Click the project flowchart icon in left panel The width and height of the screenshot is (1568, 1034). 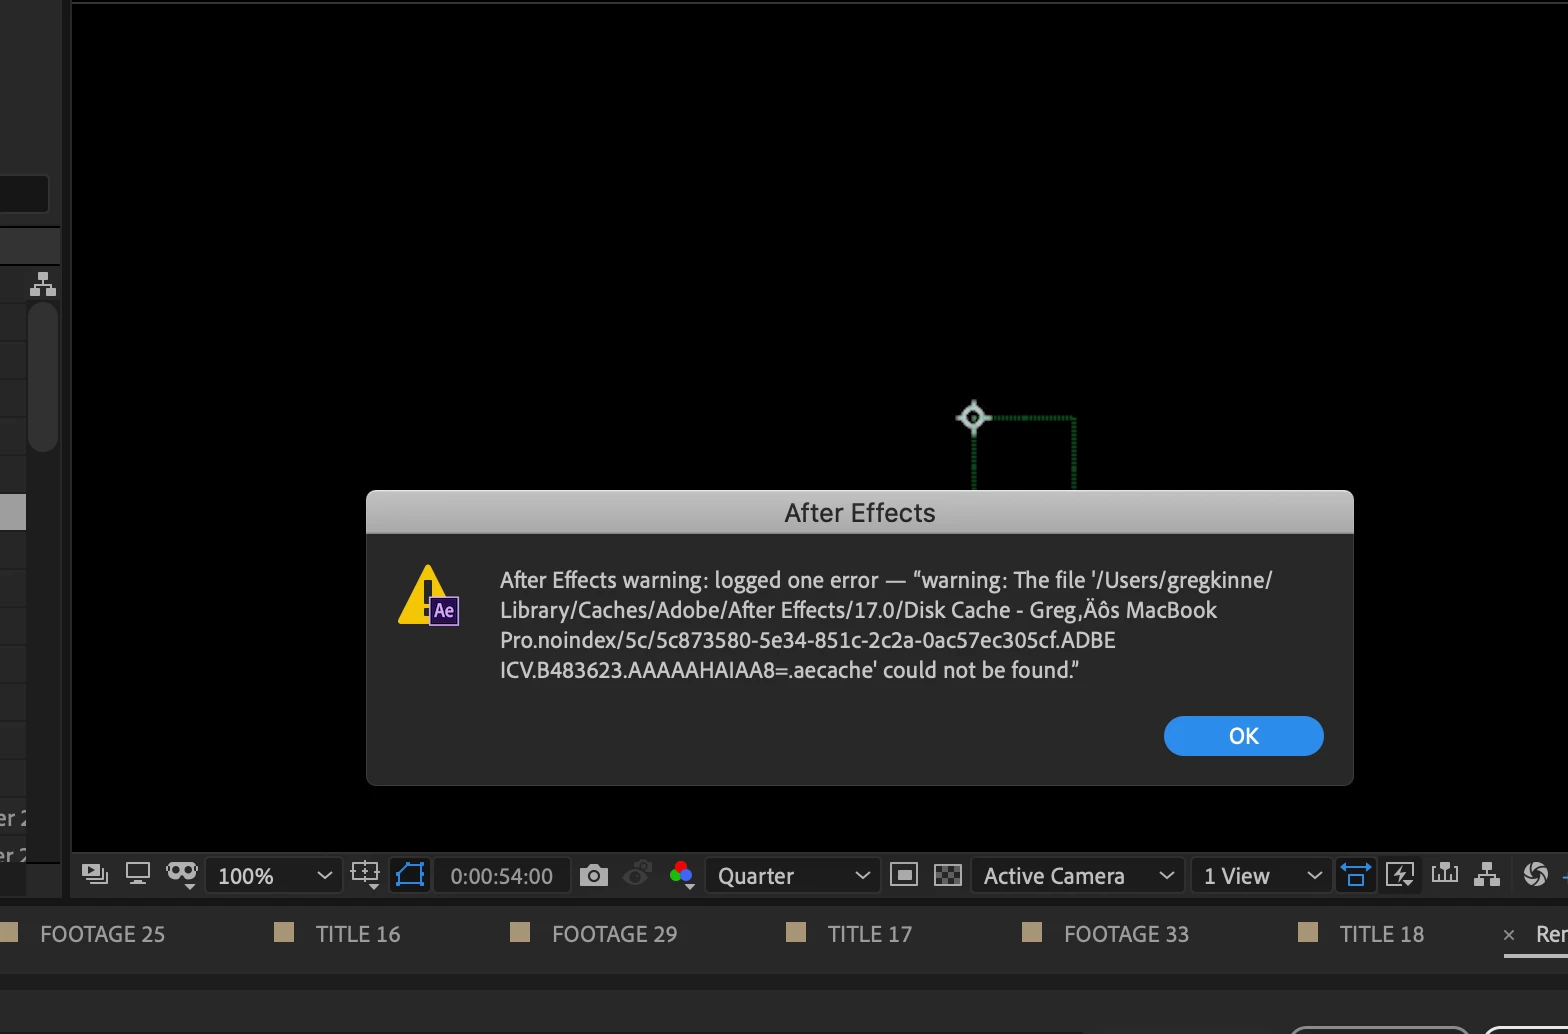coord(43,285)
